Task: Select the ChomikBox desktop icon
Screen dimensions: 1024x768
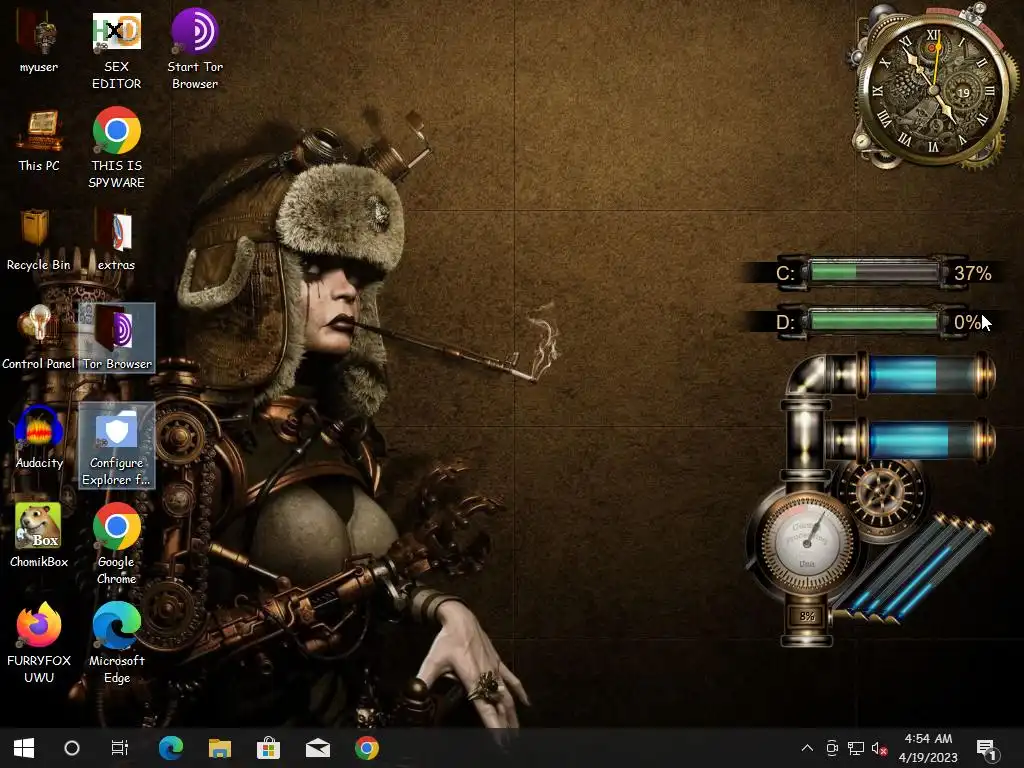Action: [39, 536]
